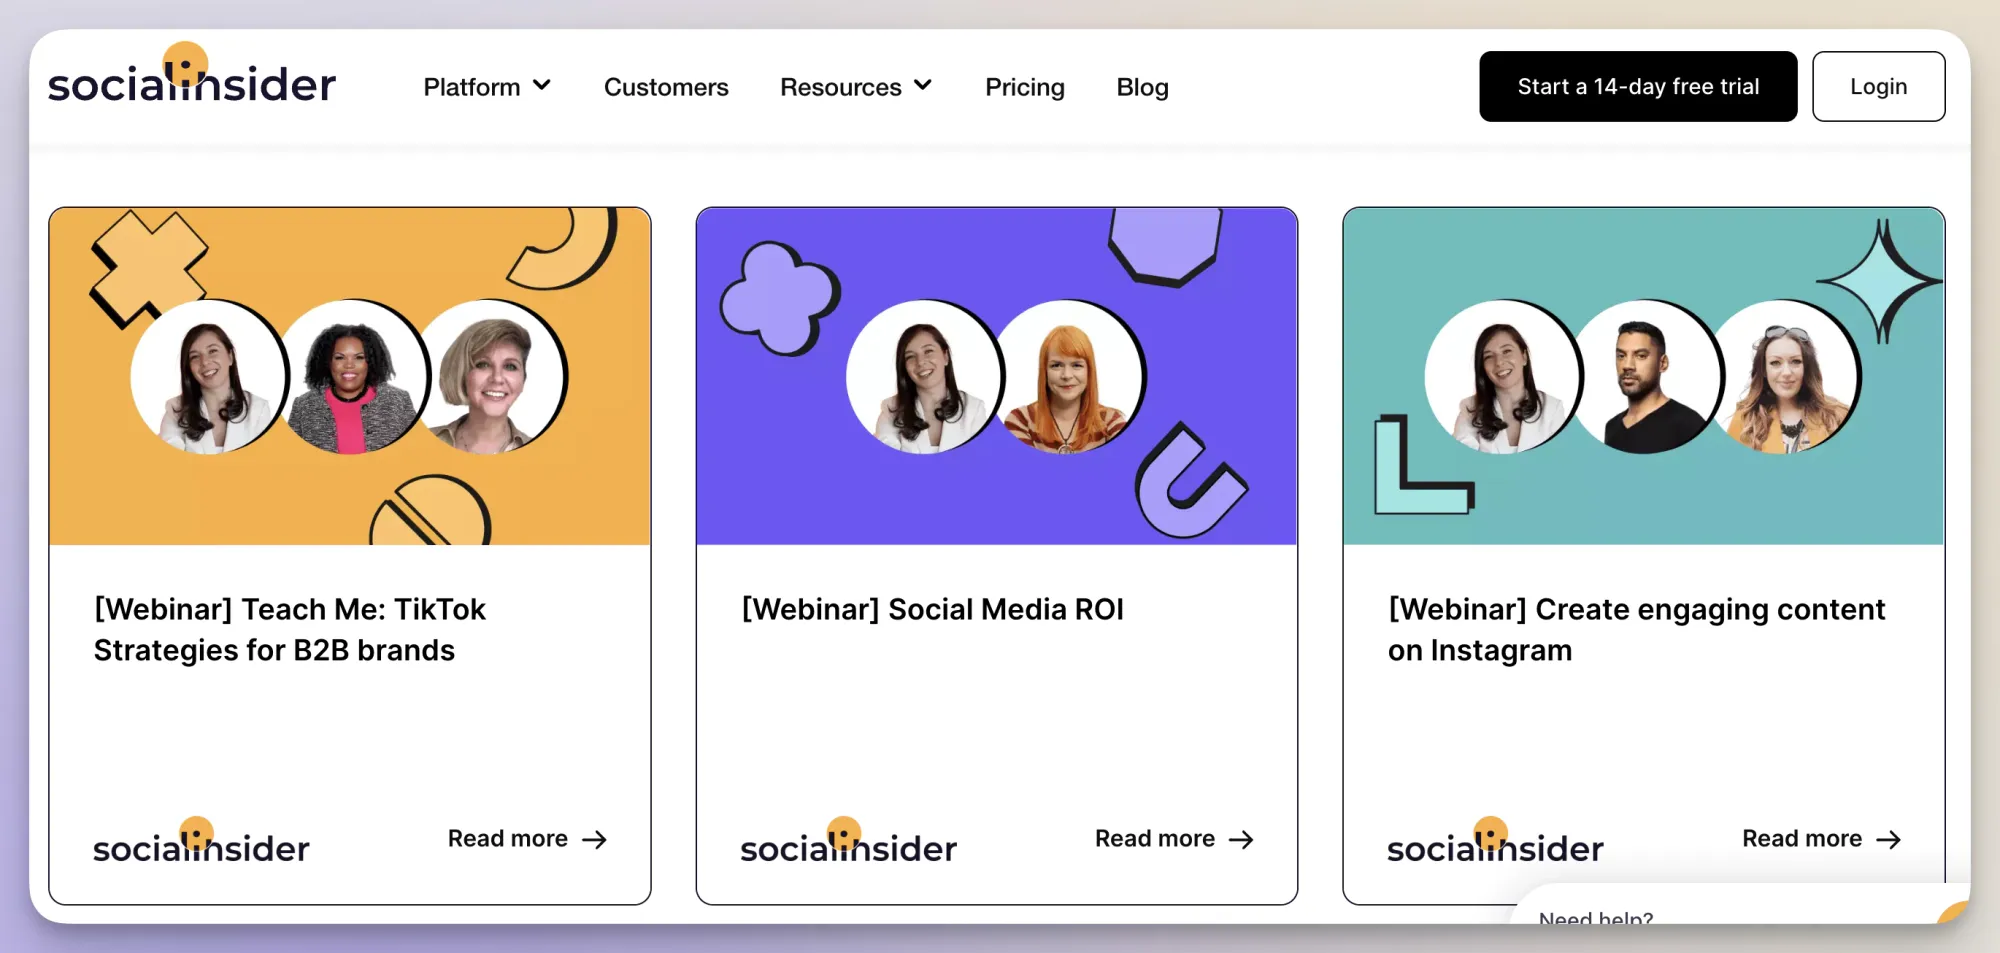Open the TikTok Strategies webinar thumbnail
Image resolution: width=2000 pixels, height=953 pixels.
click(x=350, y=376)
